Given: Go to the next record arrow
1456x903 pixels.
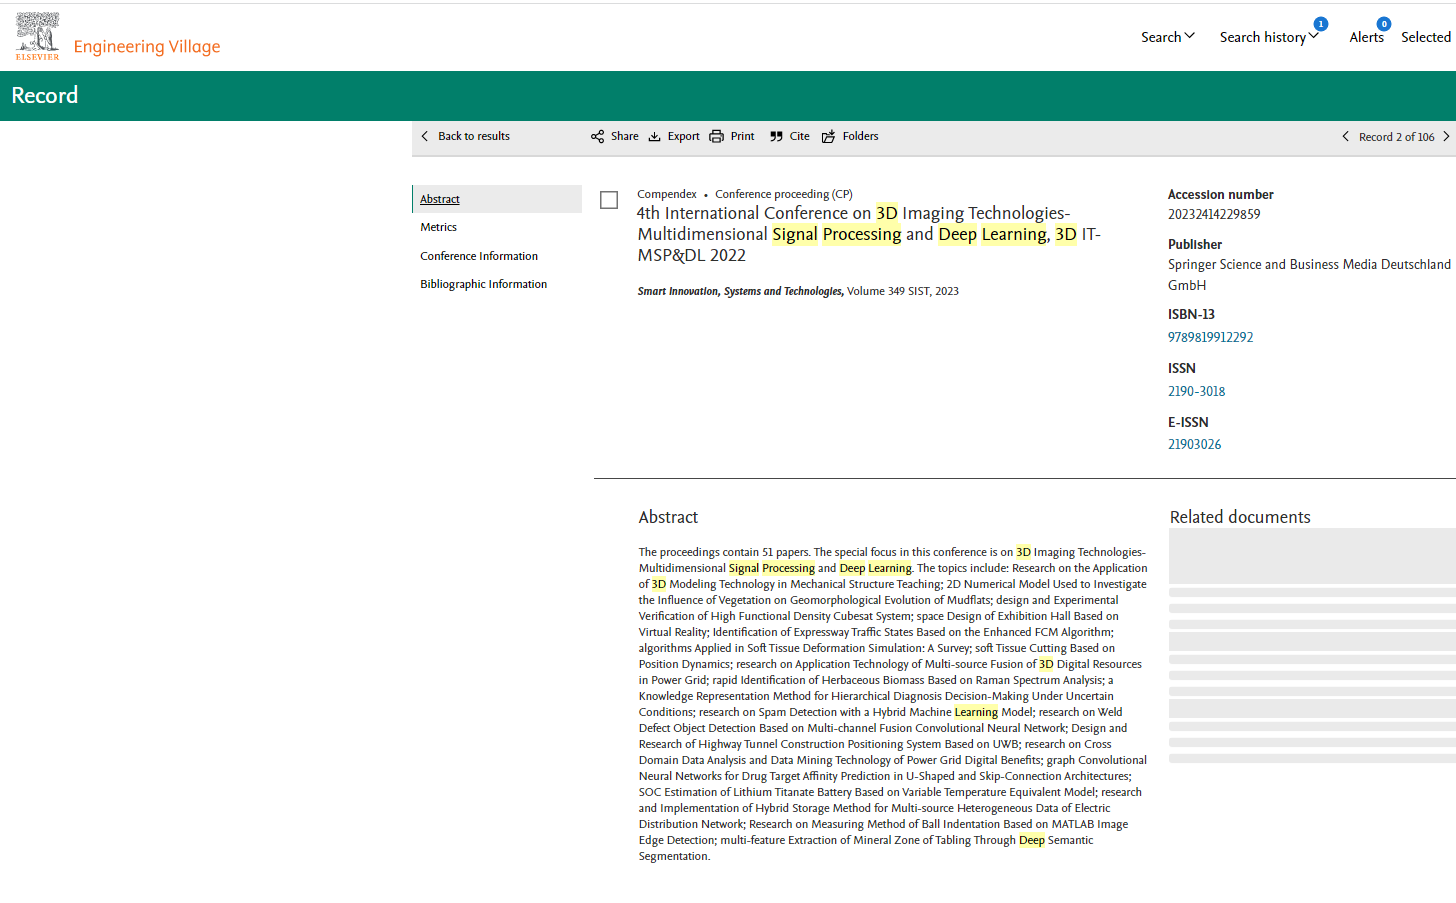Looking at the screenshot, I should coord(1446,136).
